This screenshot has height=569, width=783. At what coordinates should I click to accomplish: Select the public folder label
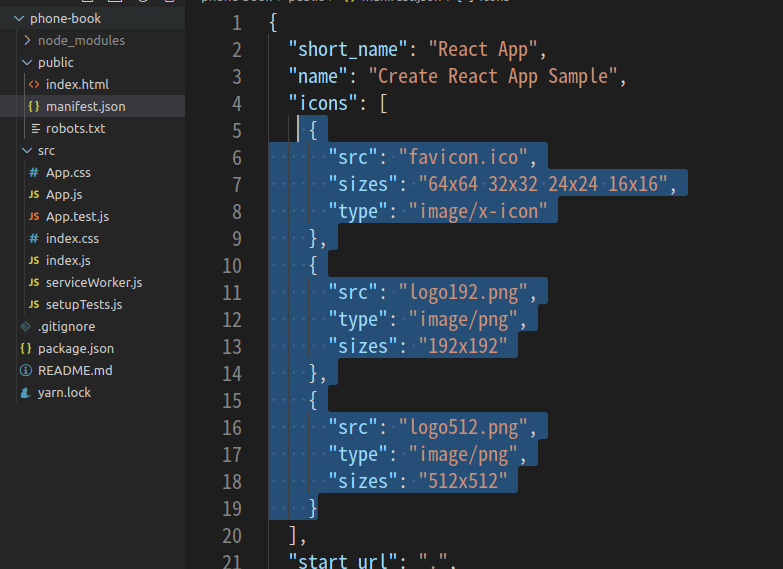(56, 63)
